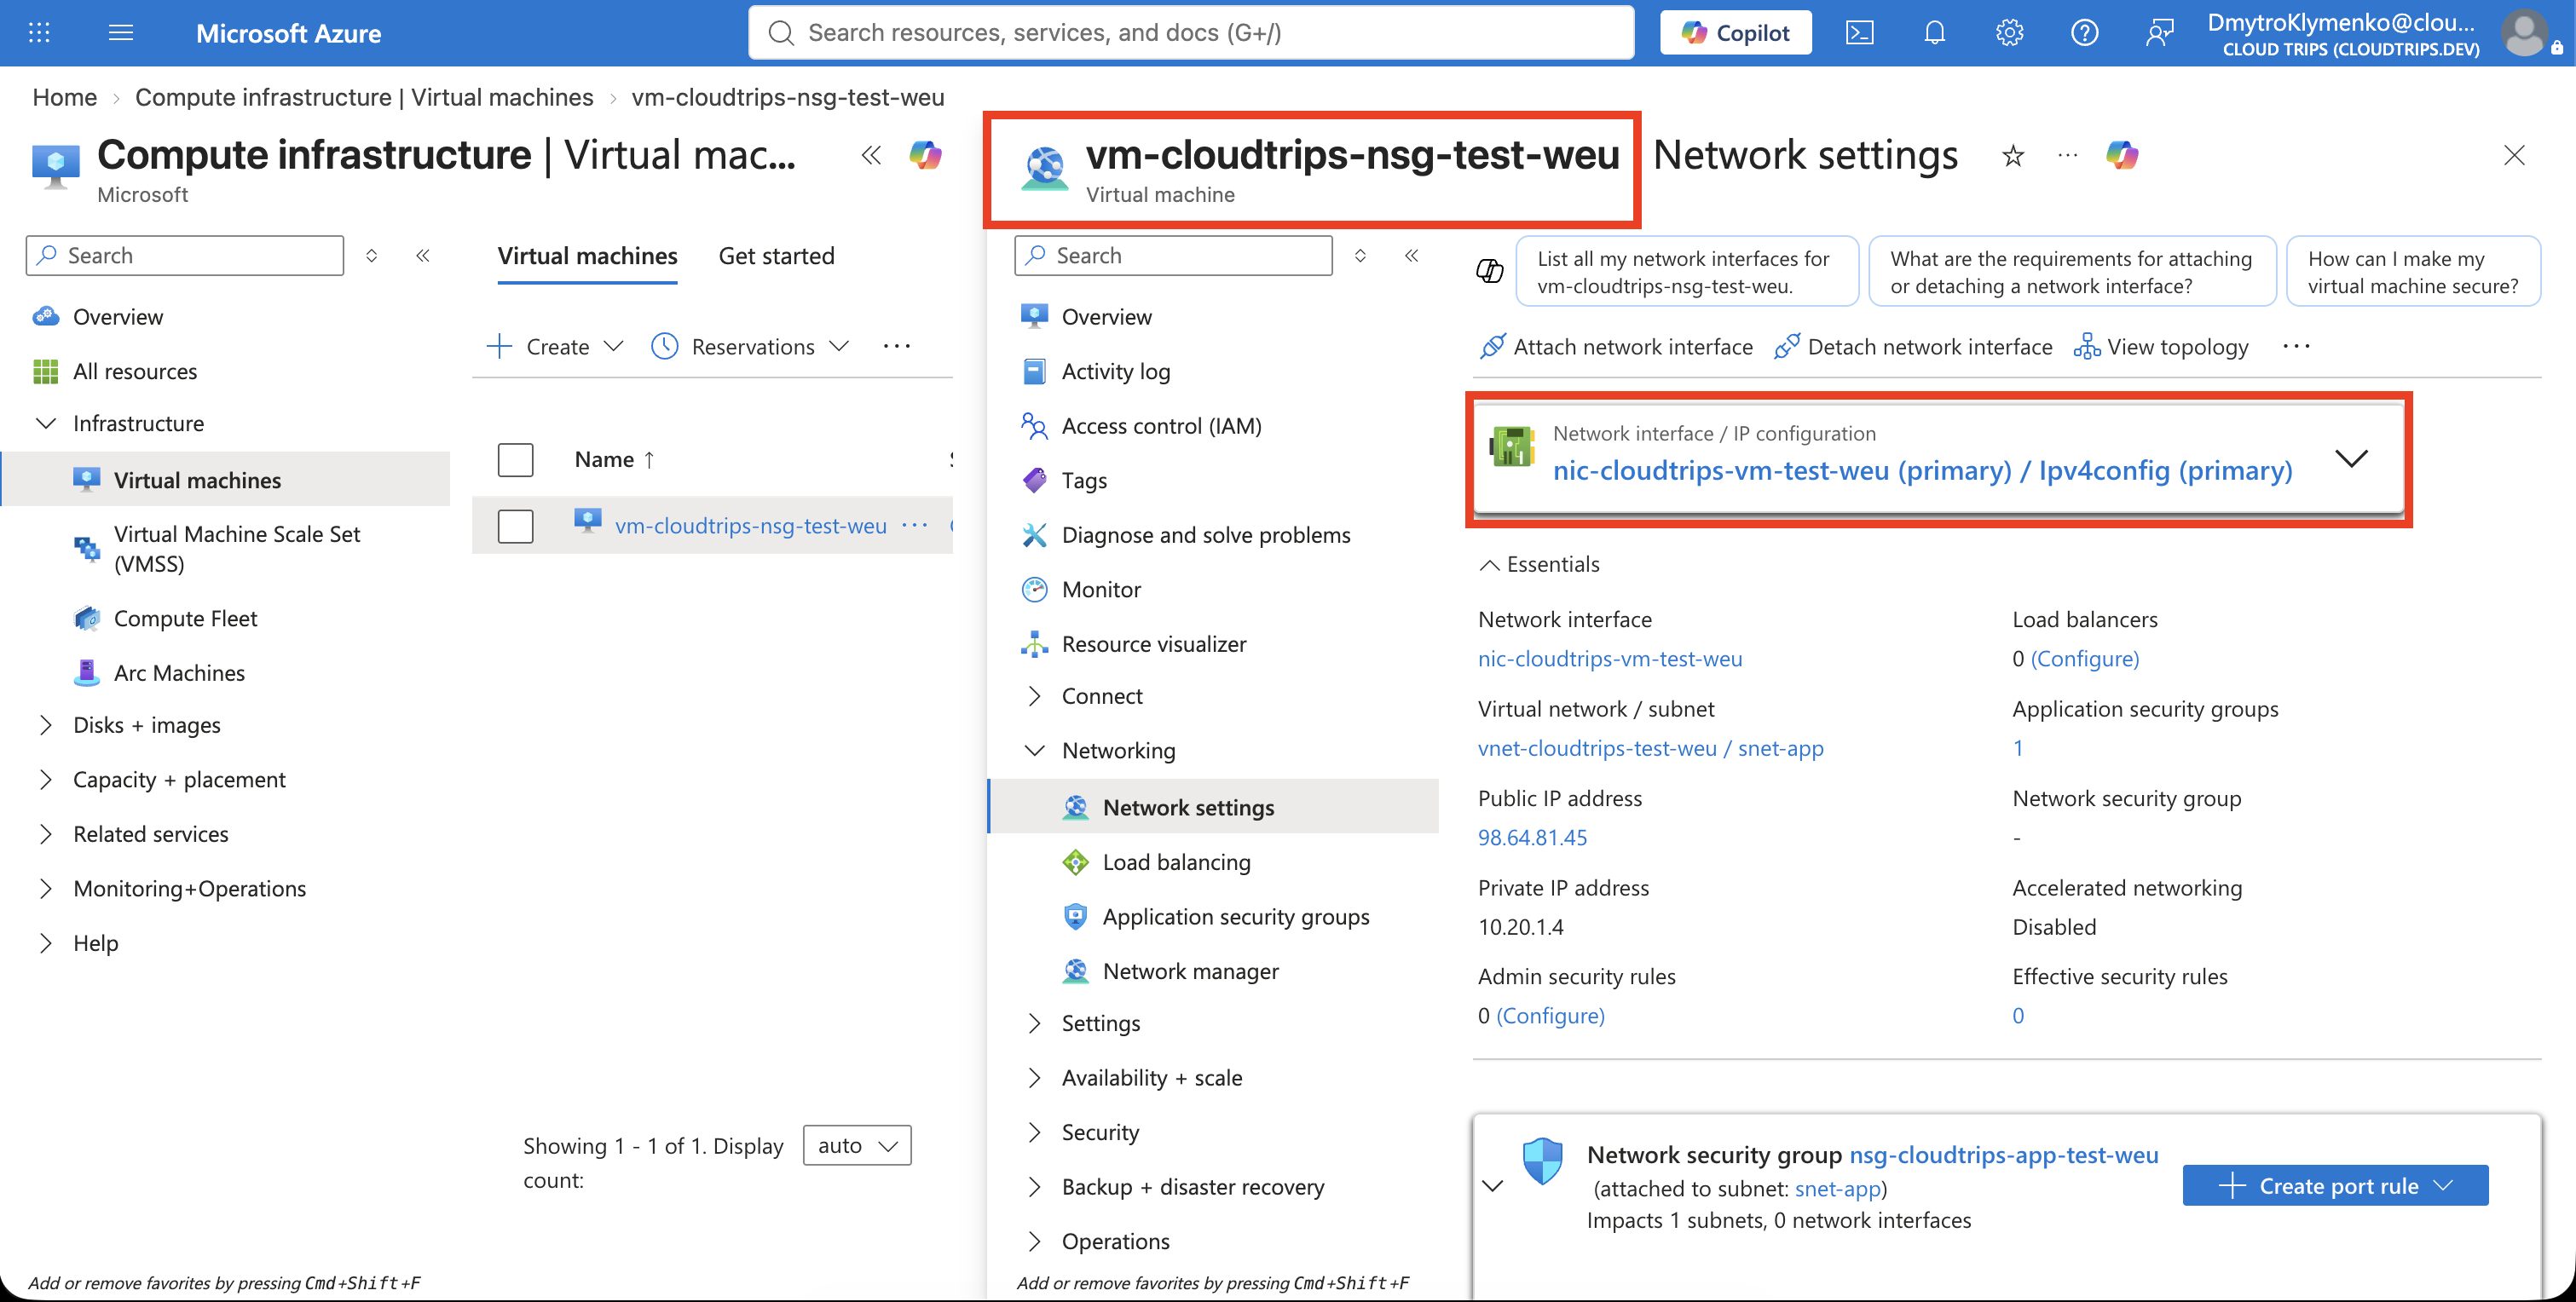
Task: Open the hamburger portal menu
Action: (121, 33)
